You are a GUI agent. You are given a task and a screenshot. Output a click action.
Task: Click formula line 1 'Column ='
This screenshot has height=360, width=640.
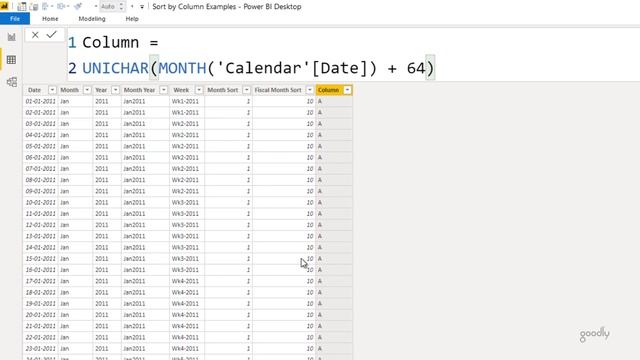(x=120, y=42)
